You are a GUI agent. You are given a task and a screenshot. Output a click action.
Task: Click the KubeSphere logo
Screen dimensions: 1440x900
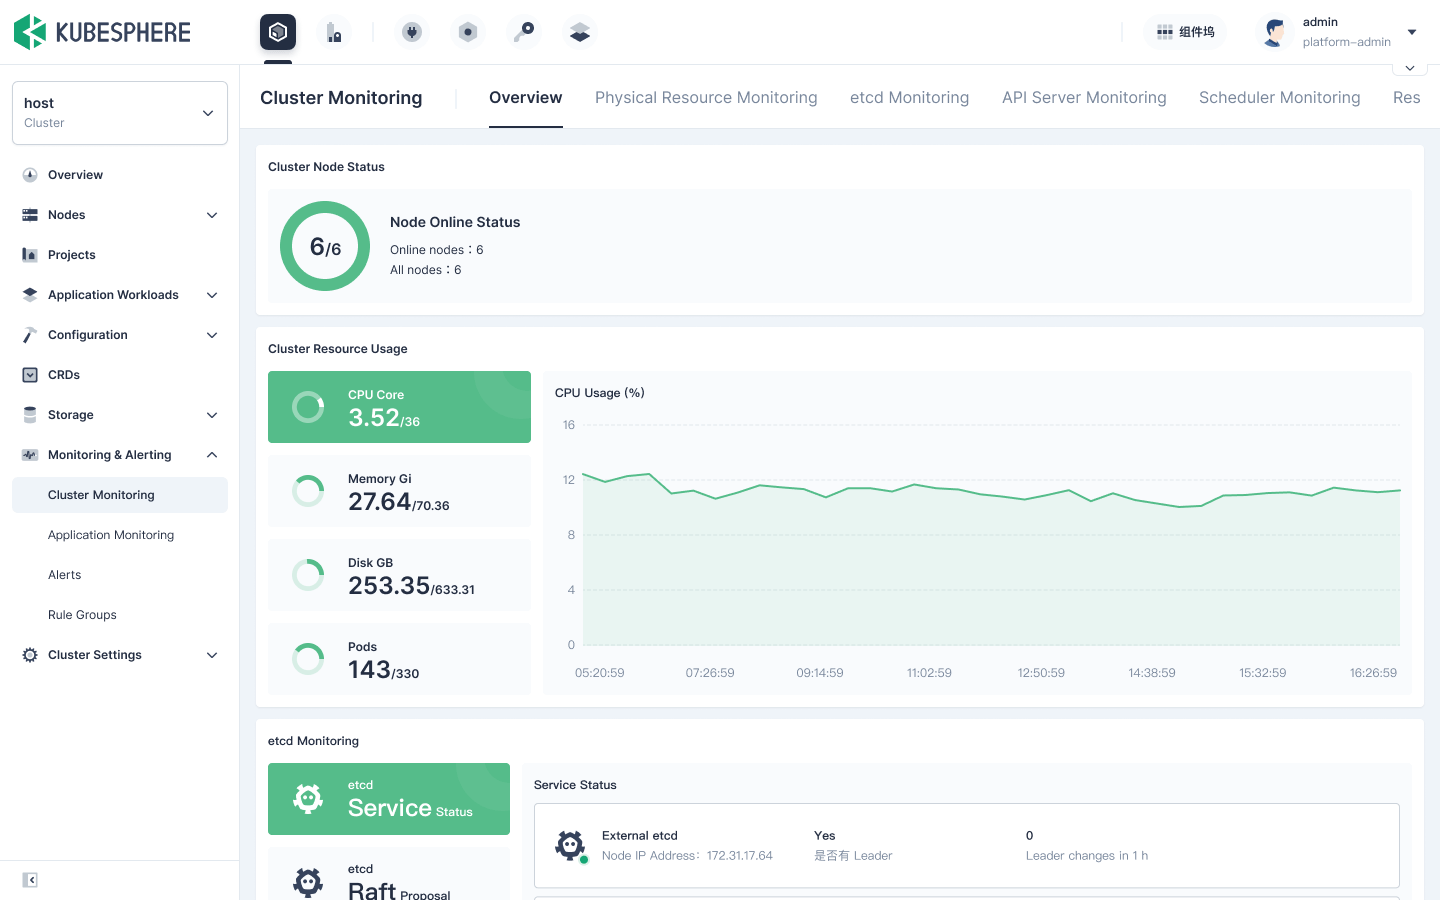102,32
